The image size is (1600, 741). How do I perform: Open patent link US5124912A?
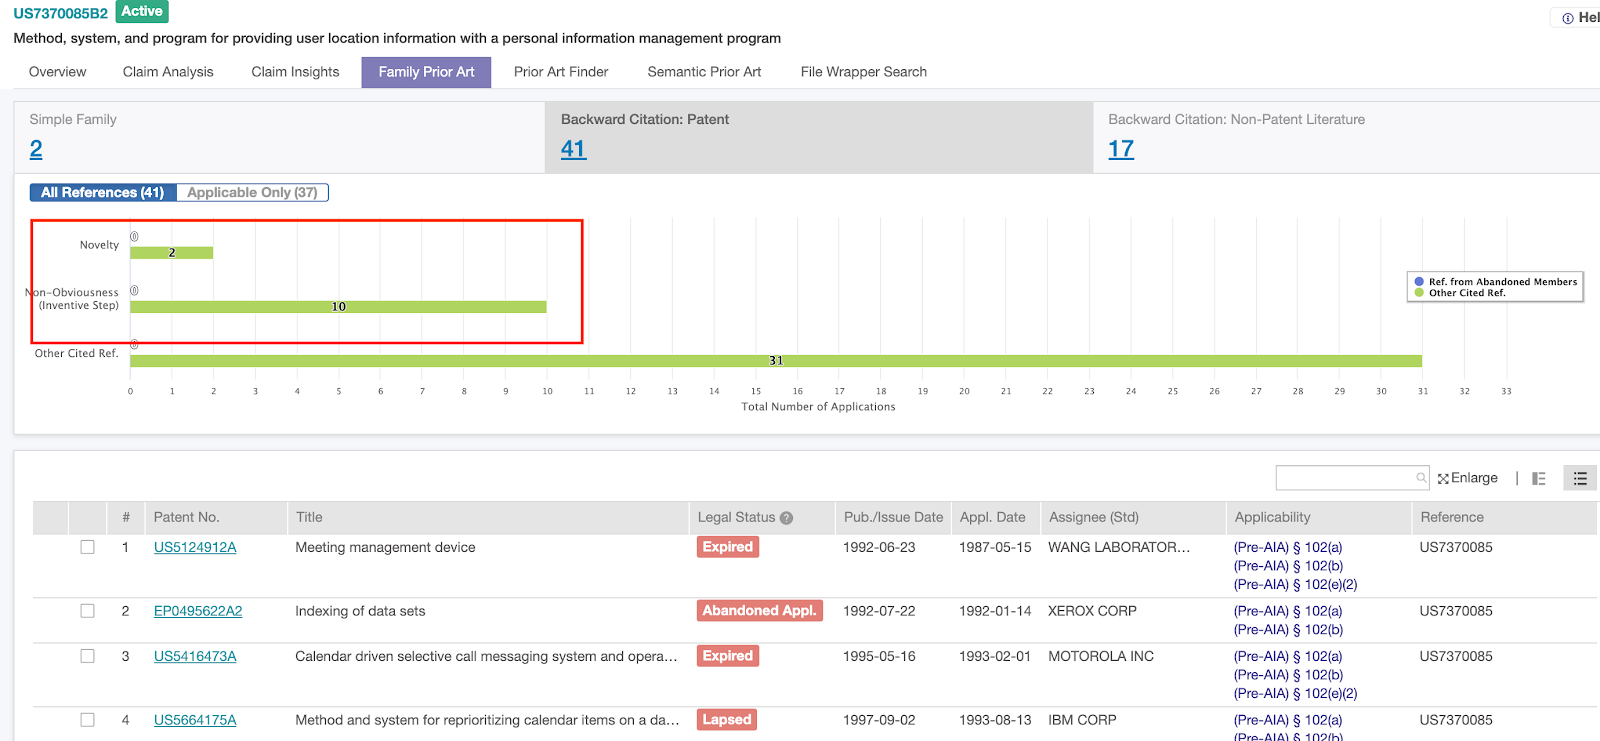point(195,547)
